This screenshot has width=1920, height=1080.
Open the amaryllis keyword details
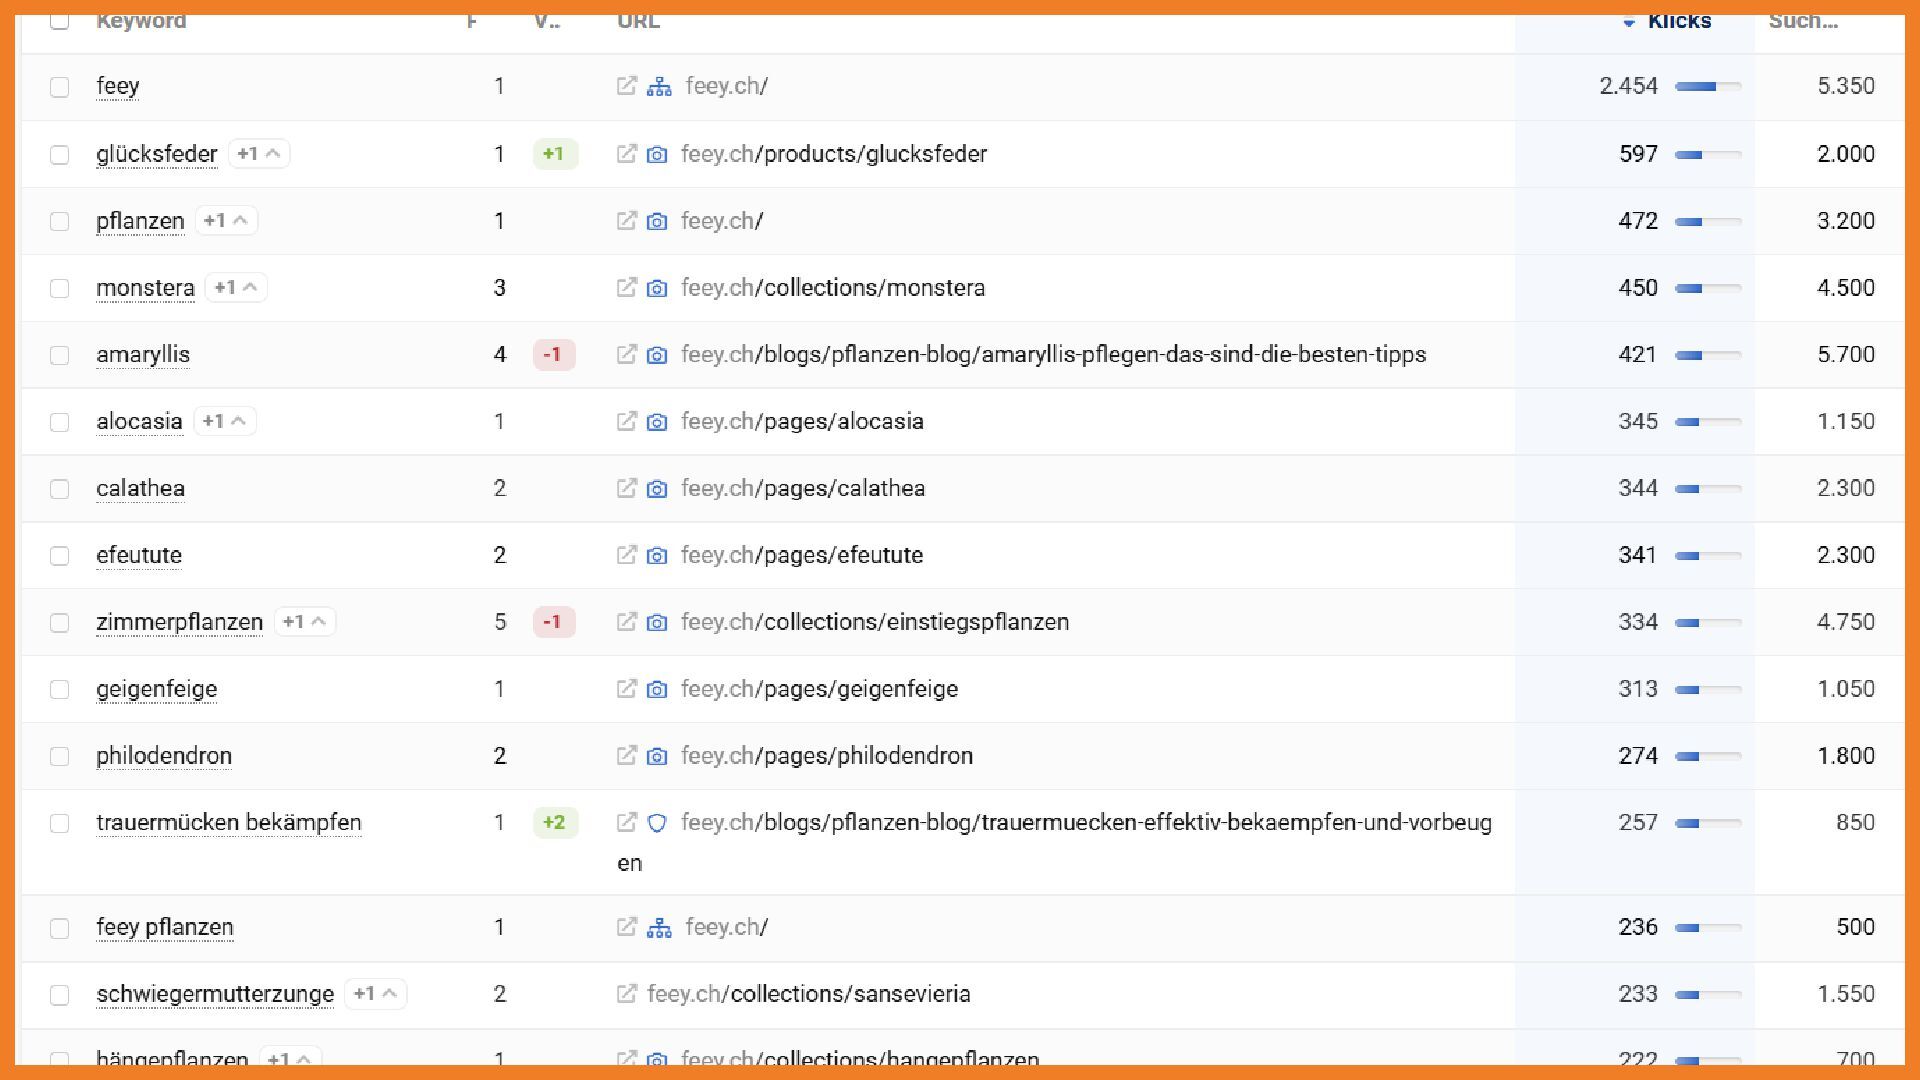point(143,355)
